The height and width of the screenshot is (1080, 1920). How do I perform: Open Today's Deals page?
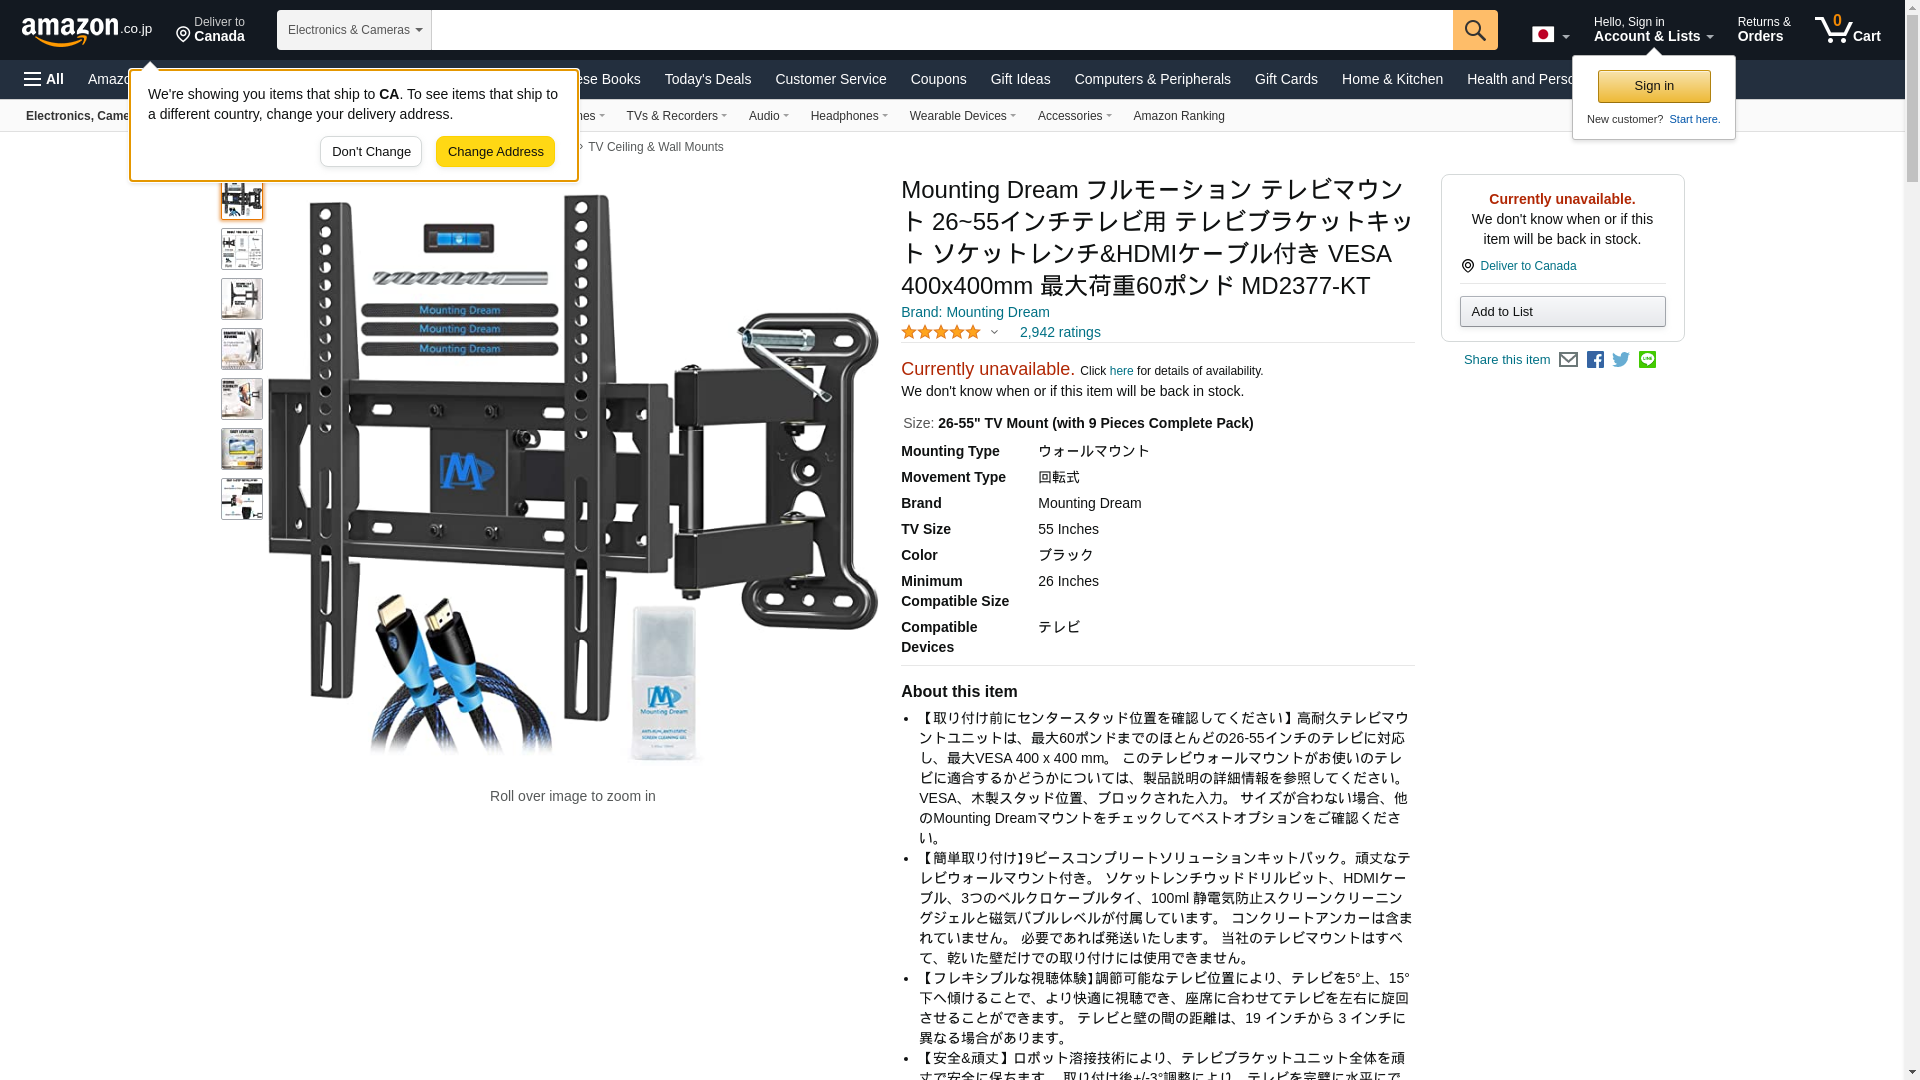click(x=708, y=79)
